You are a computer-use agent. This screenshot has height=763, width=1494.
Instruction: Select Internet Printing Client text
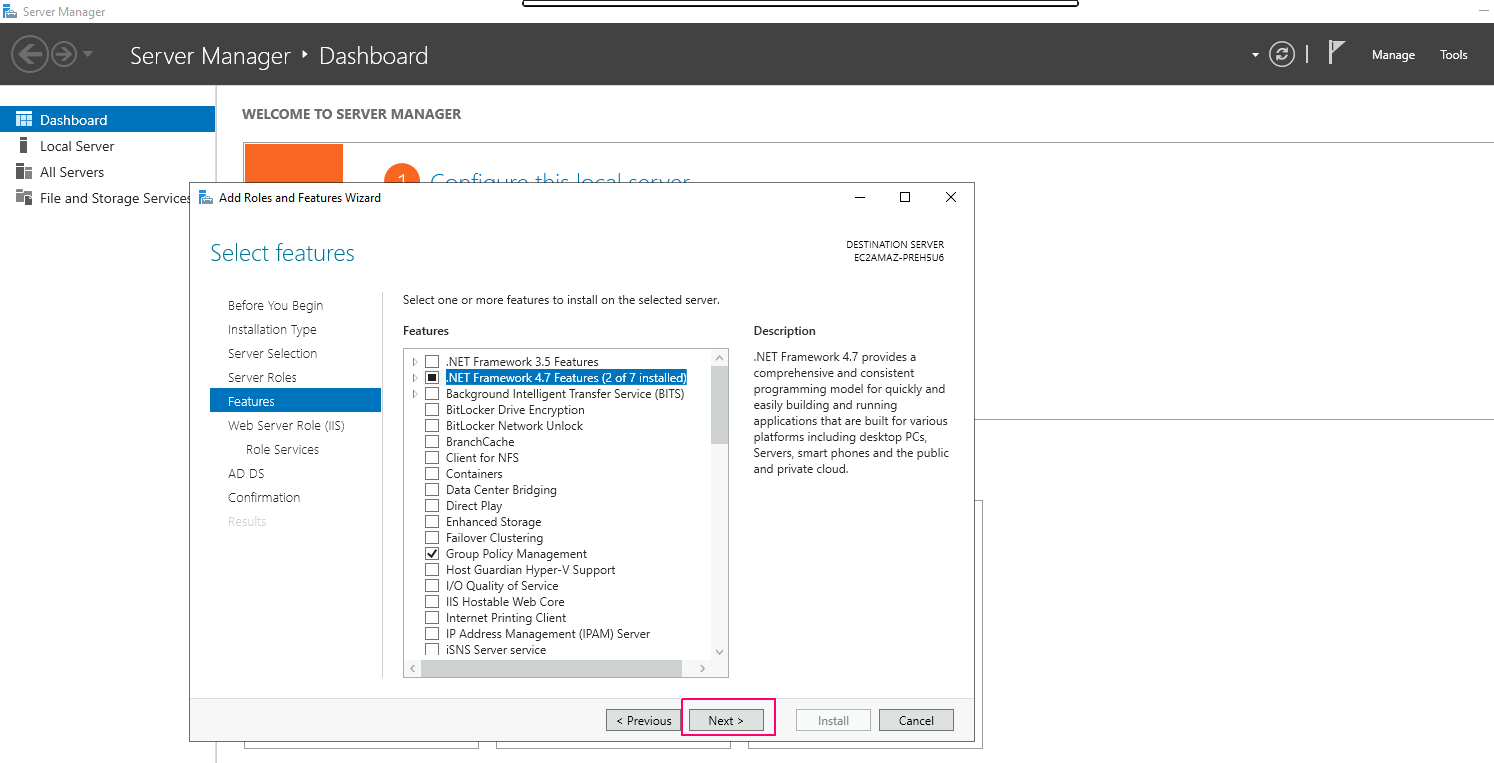[506, 617]
